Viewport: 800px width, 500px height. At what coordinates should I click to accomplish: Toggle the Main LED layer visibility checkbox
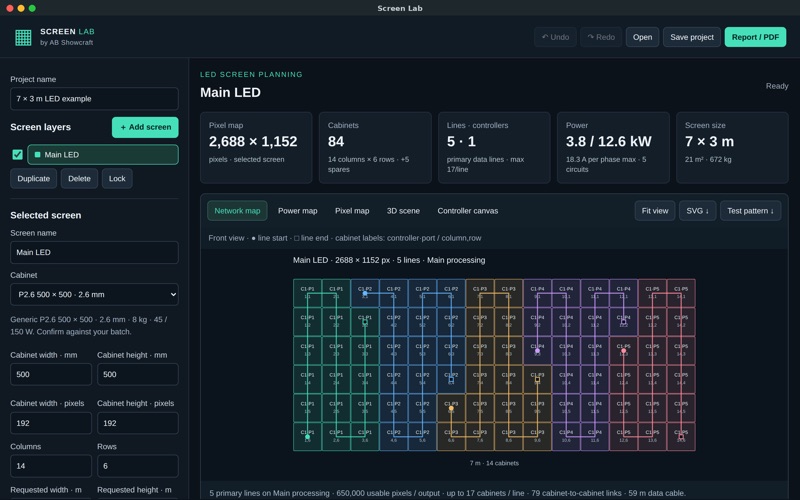click(x=17, y=155)
